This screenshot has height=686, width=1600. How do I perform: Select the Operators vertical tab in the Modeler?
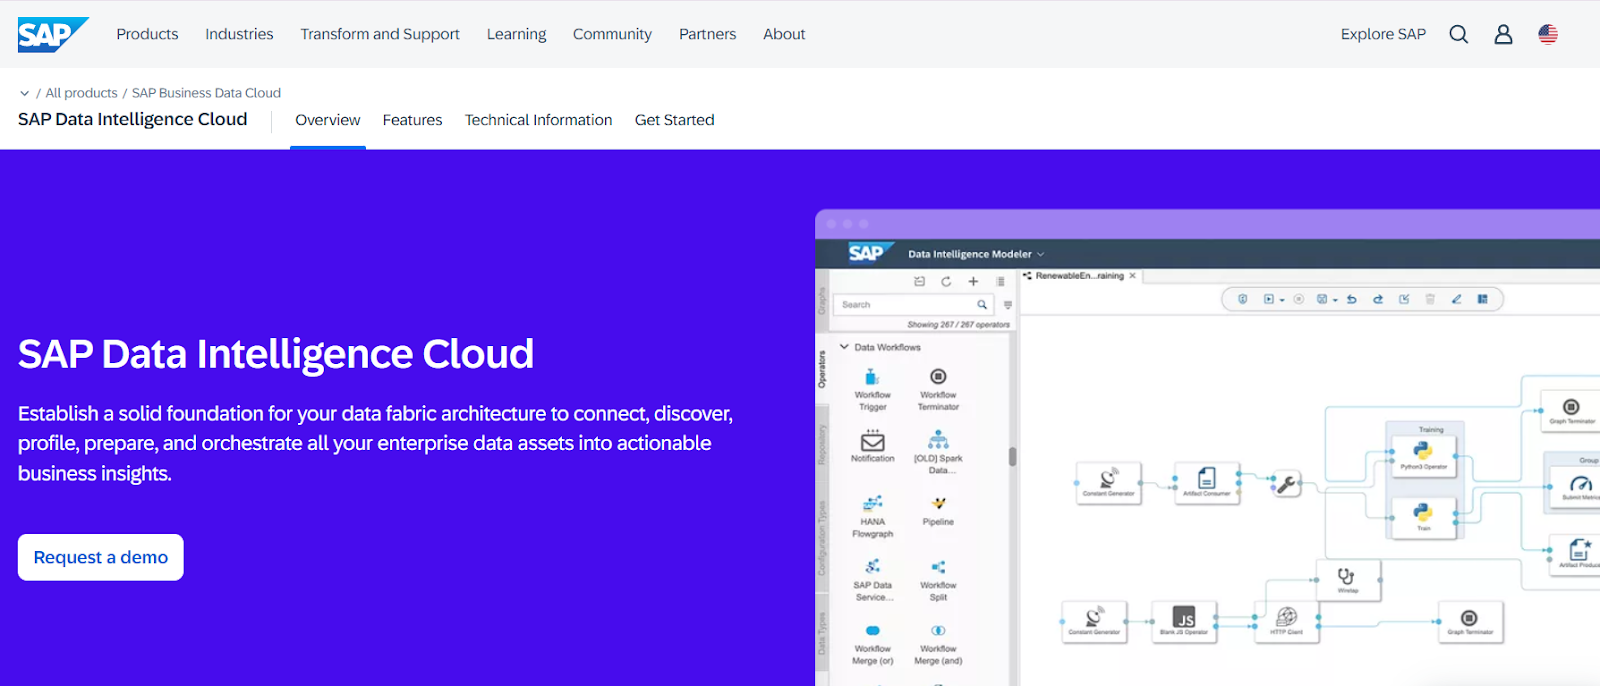822,369
